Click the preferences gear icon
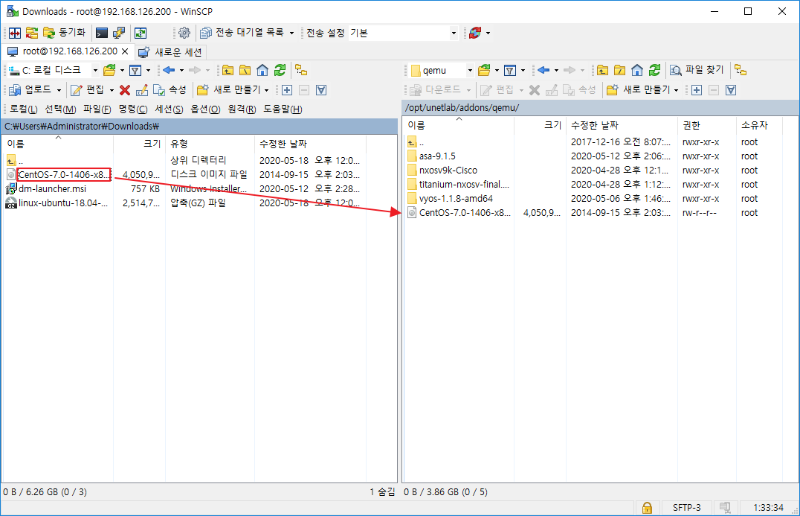 coord(184,32)
